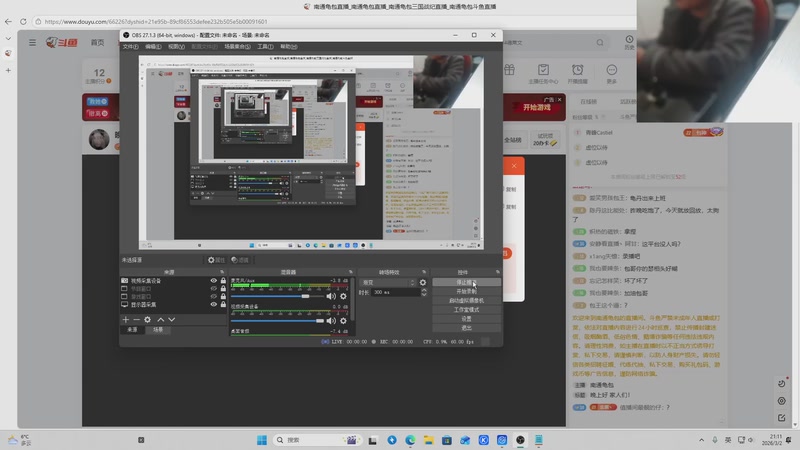Screen dimensions: 800x450
Task: Move the source up with the arrow
Action: pyautogui.click(x=161, y=319)
